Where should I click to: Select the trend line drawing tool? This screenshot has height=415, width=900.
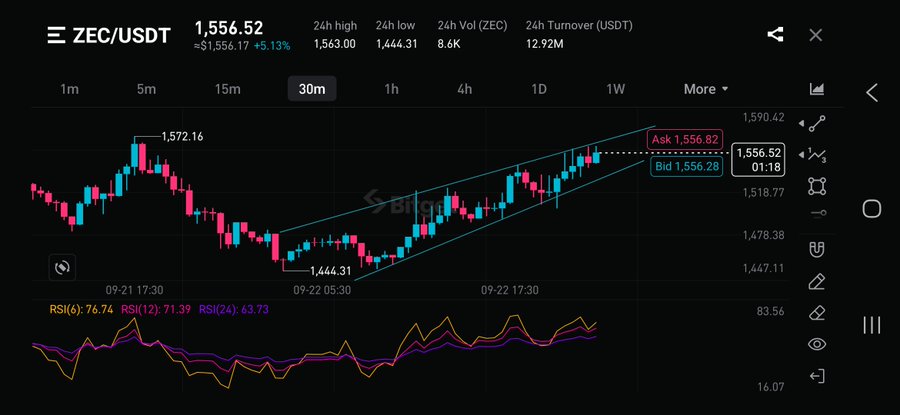point(817,123)
